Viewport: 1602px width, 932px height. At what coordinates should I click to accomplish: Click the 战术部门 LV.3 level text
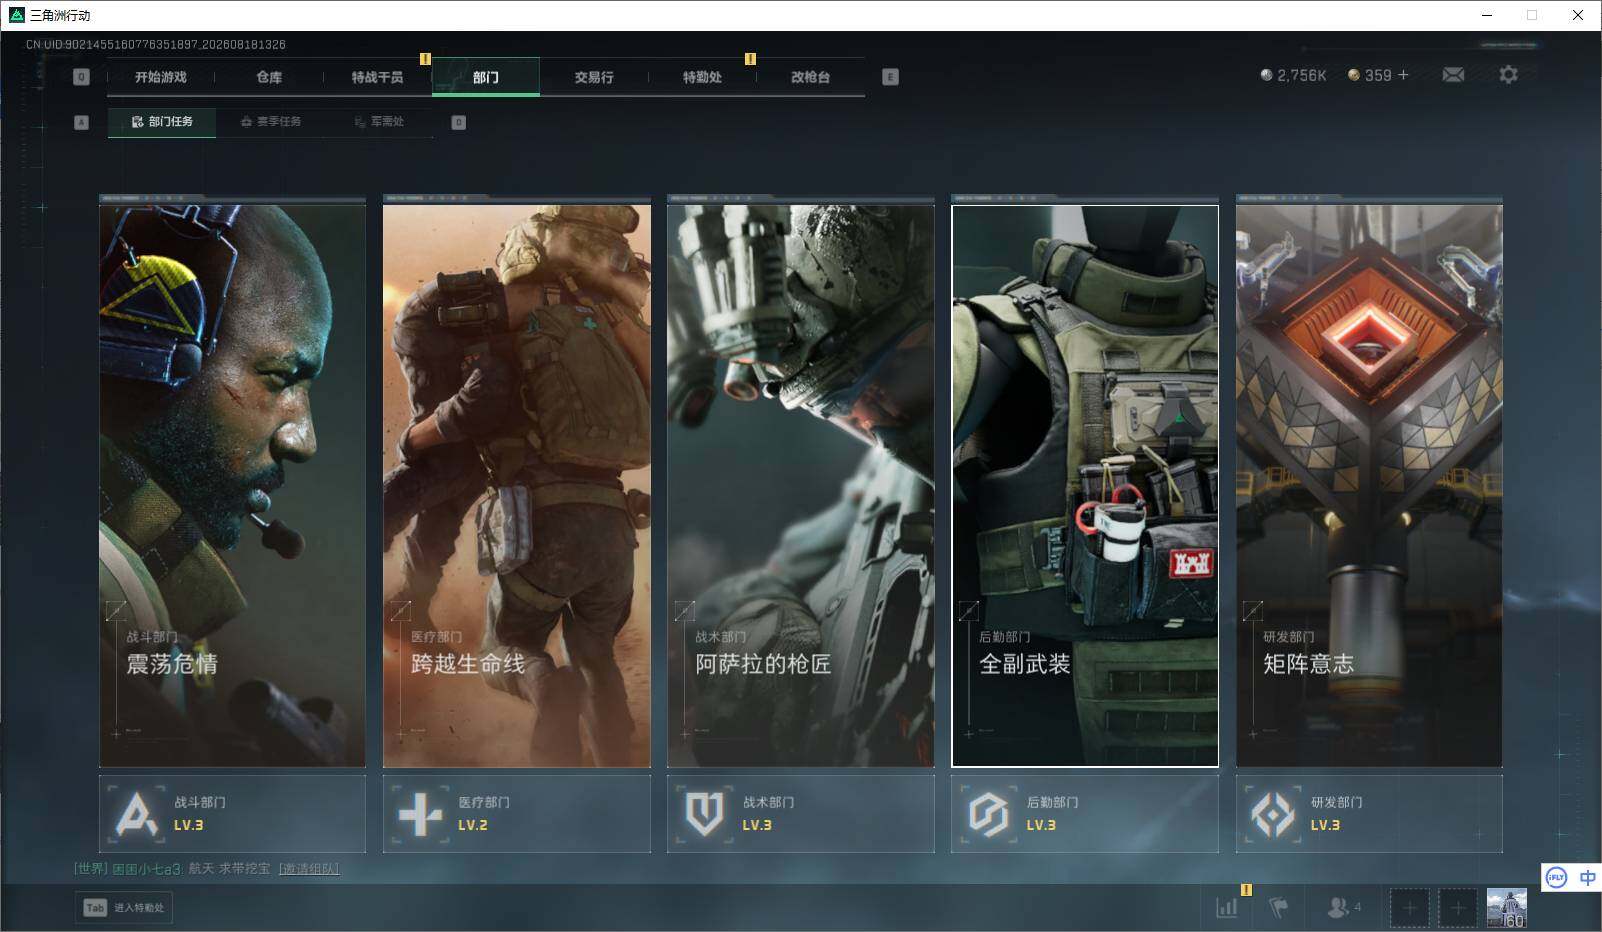point(757,825)
